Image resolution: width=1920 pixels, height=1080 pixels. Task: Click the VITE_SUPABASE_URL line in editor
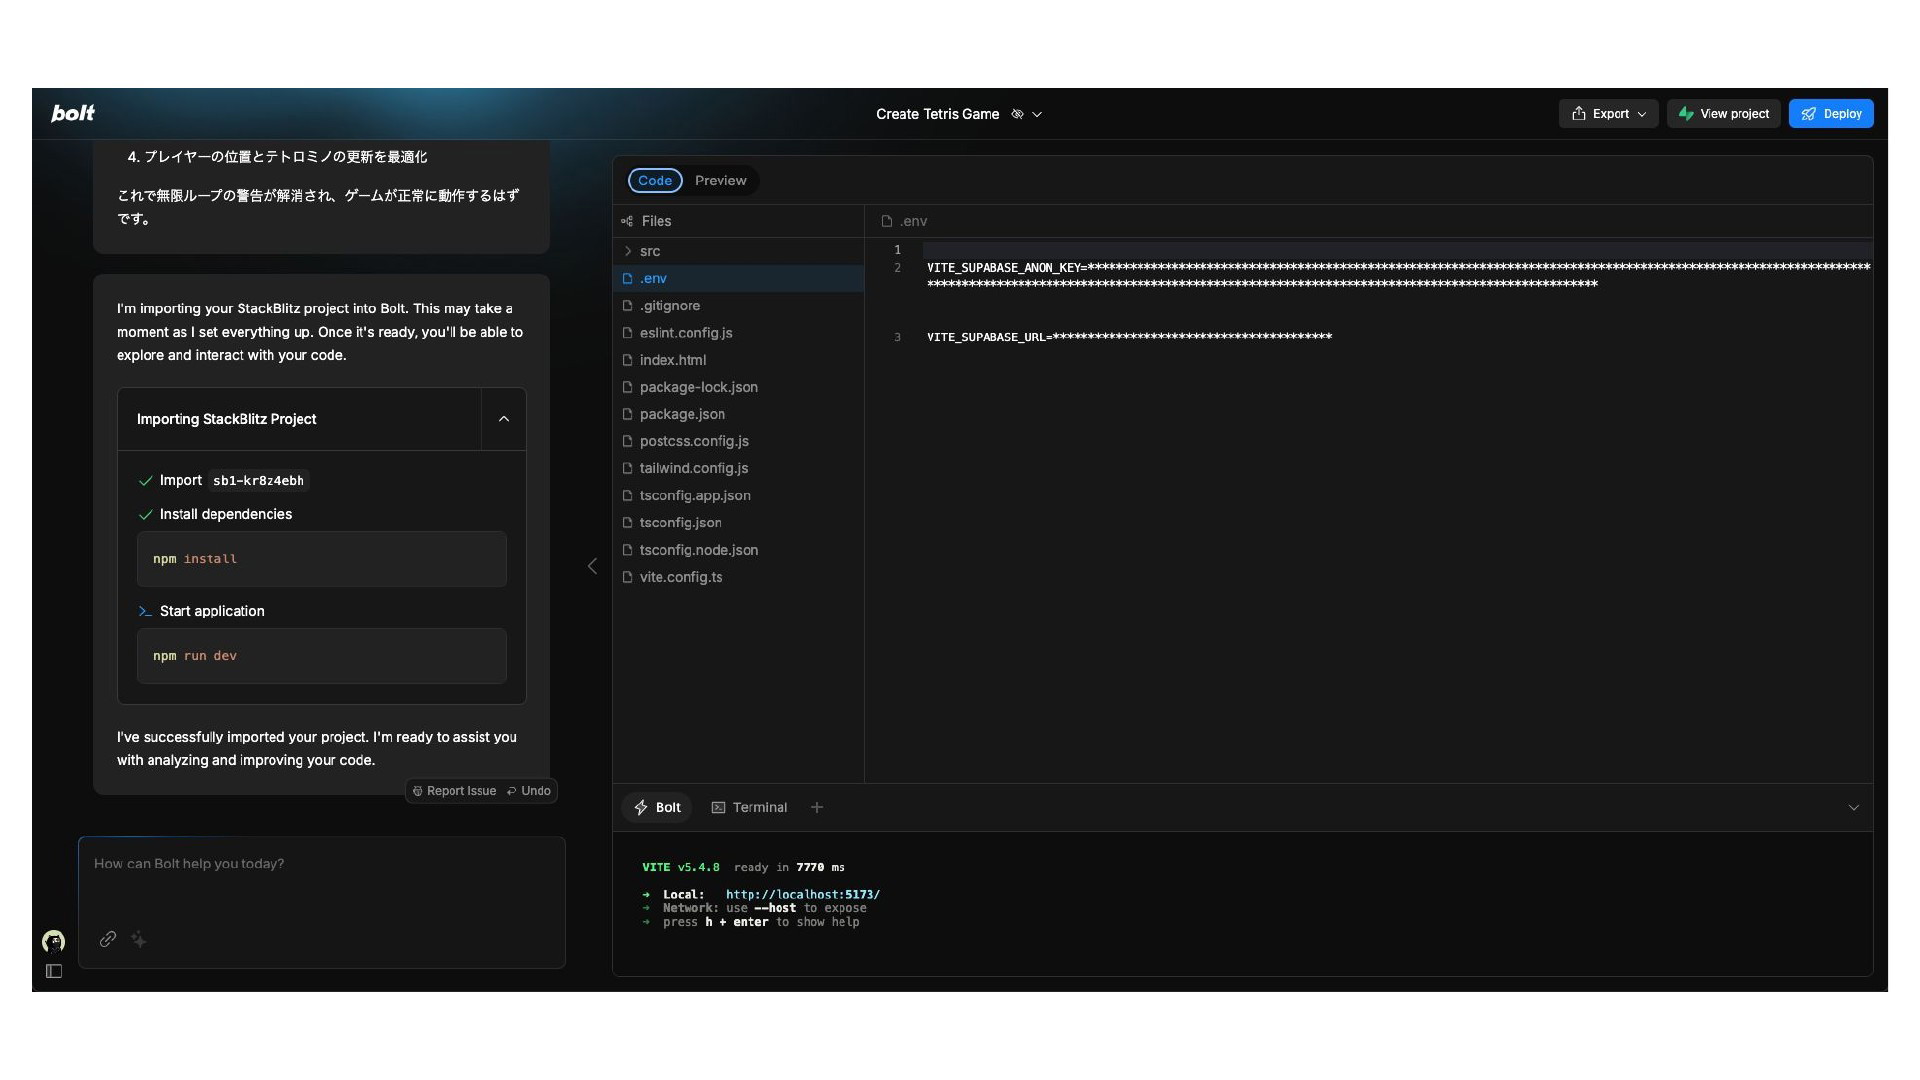coord(1129,337)
